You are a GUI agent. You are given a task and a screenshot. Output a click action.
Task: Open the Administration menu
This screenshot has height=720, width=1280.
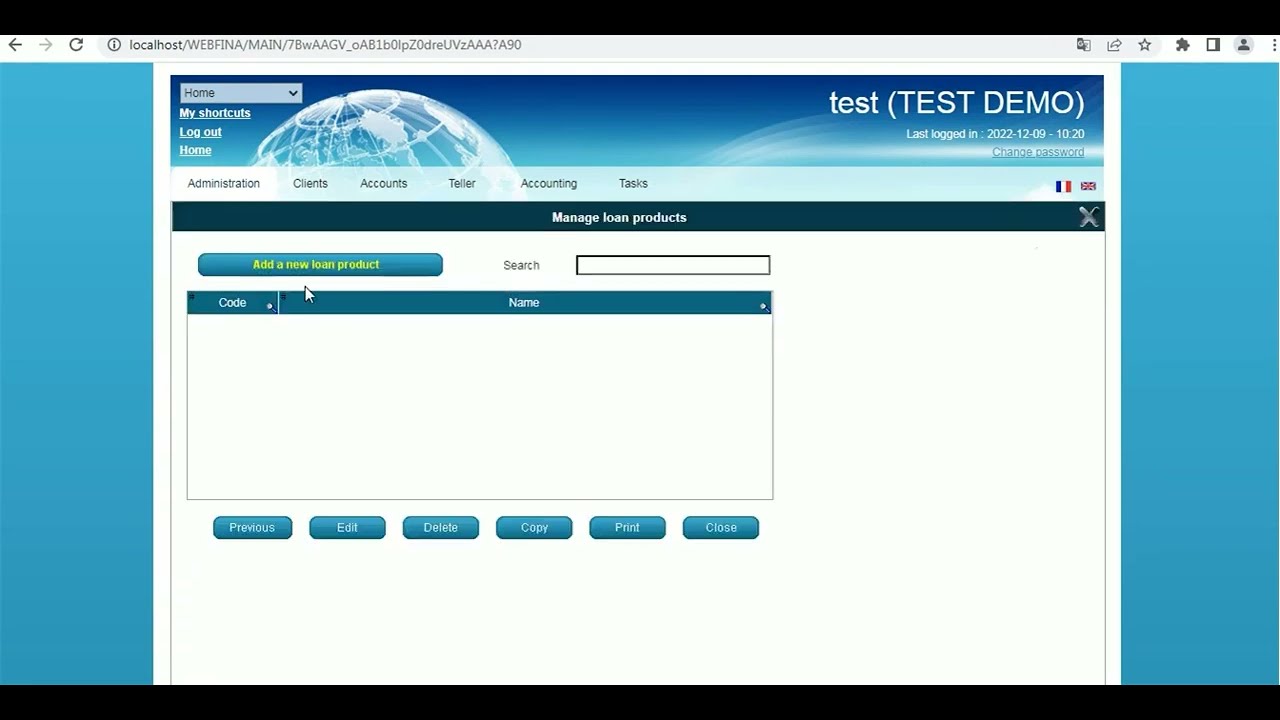[x=223, y=184]
